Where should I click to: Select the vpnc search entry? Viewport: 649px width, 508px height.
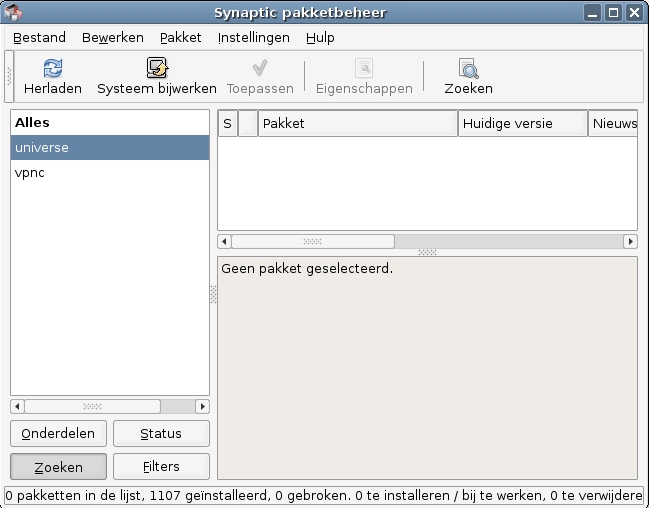110,172
